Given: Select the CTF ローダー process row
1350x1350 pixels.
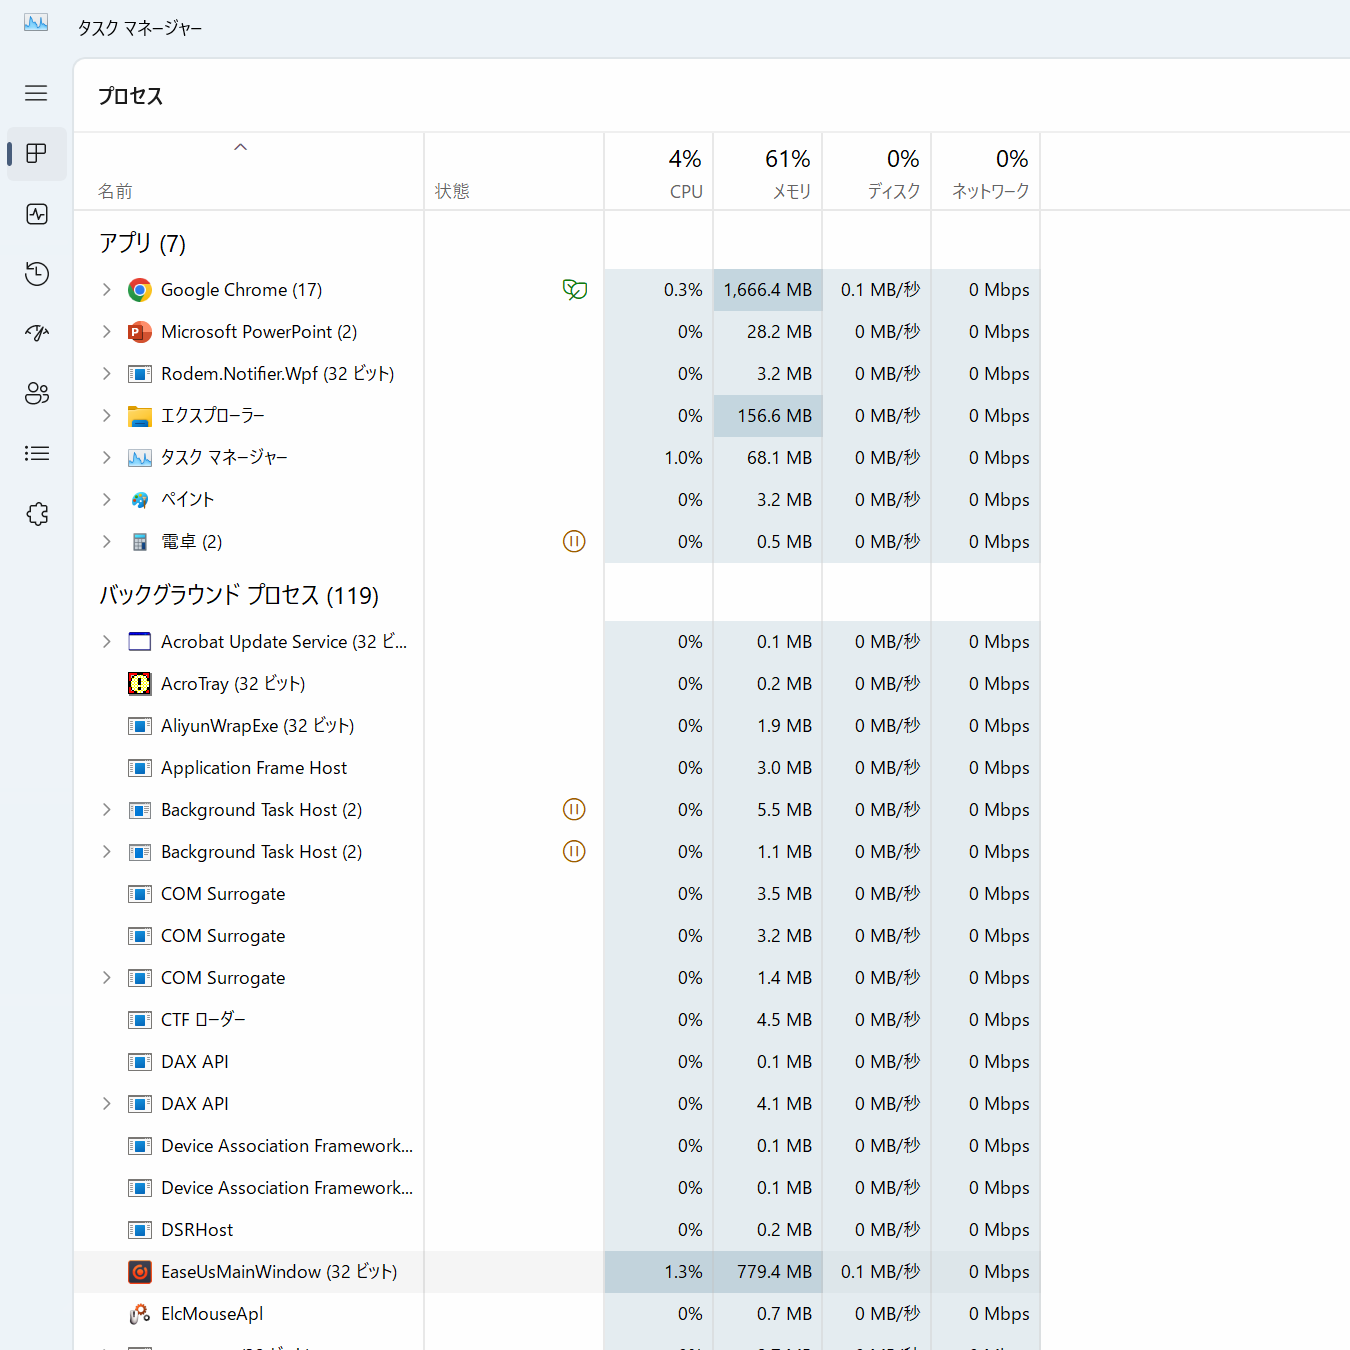Looking at the screenshot, I should 557,1020.
